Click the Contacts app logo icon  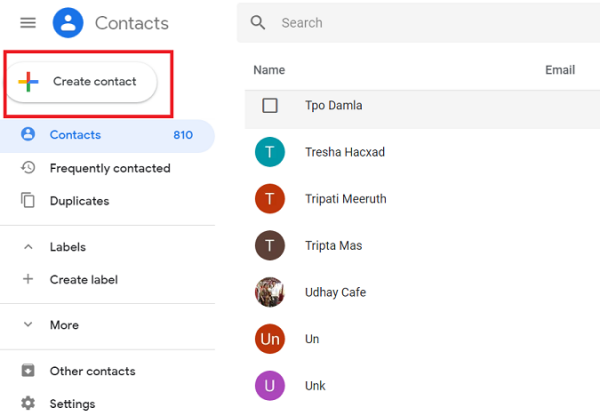click(68, 23)
